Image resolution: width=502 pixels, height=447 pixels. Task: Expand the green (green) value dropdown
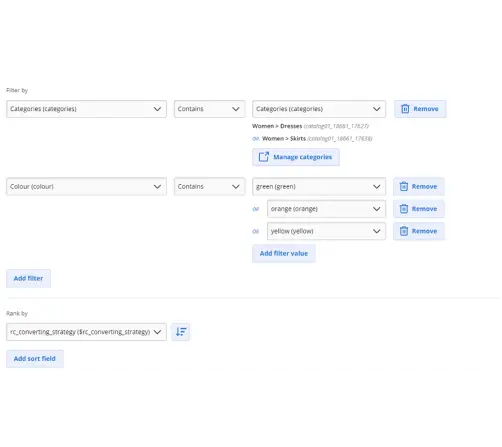point(319,187)
